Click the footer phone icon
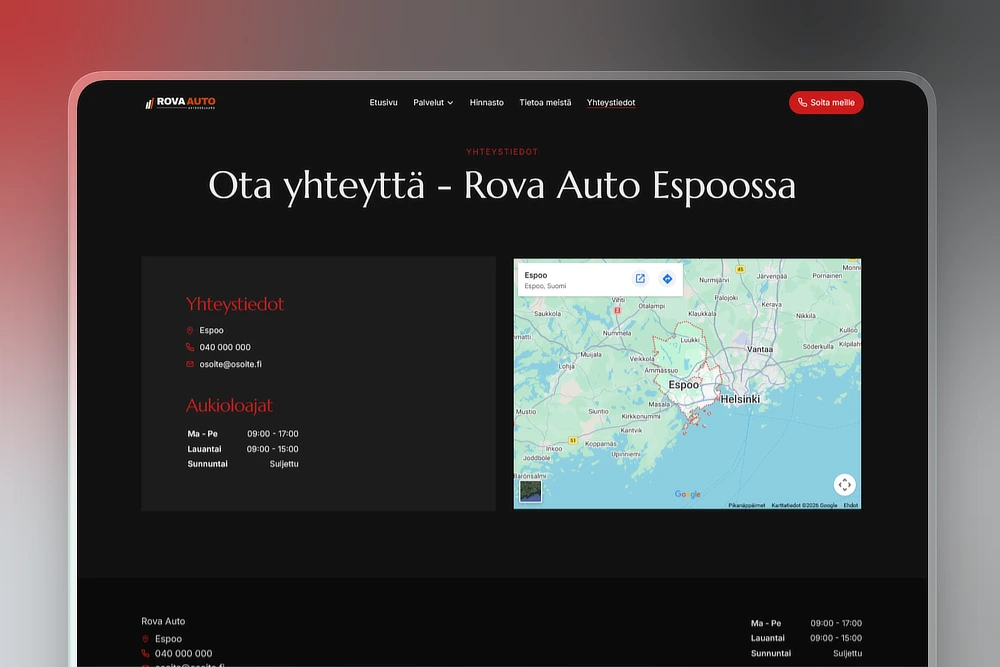 click(x=145, y=654)
